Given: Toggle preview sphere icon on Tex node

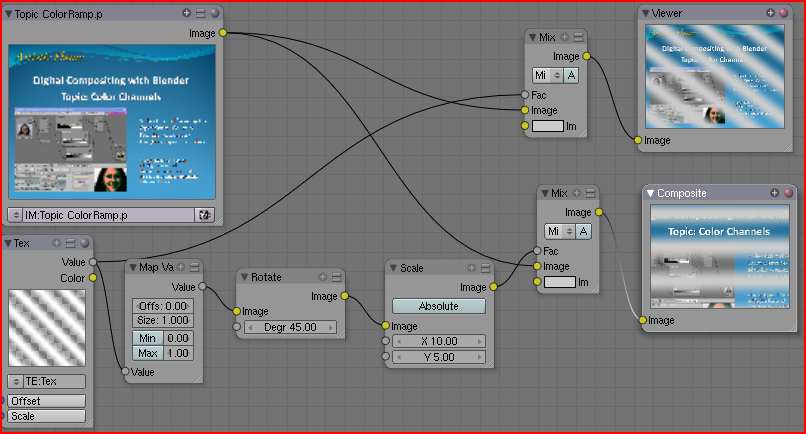Looking at the screenshot, I should click(84, 243).
